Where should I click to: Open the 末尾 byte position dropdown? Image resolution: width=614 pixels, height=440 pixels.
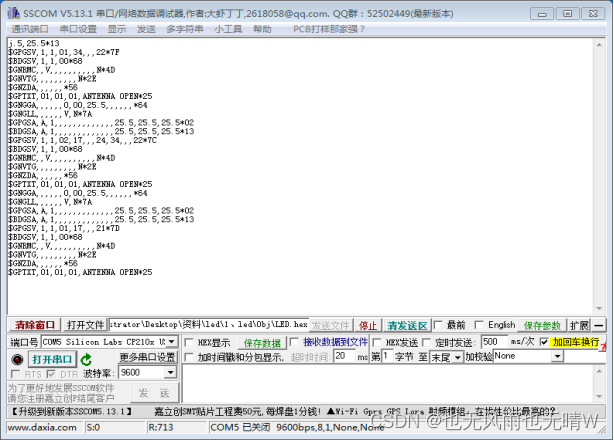click(x=457, y=357)
